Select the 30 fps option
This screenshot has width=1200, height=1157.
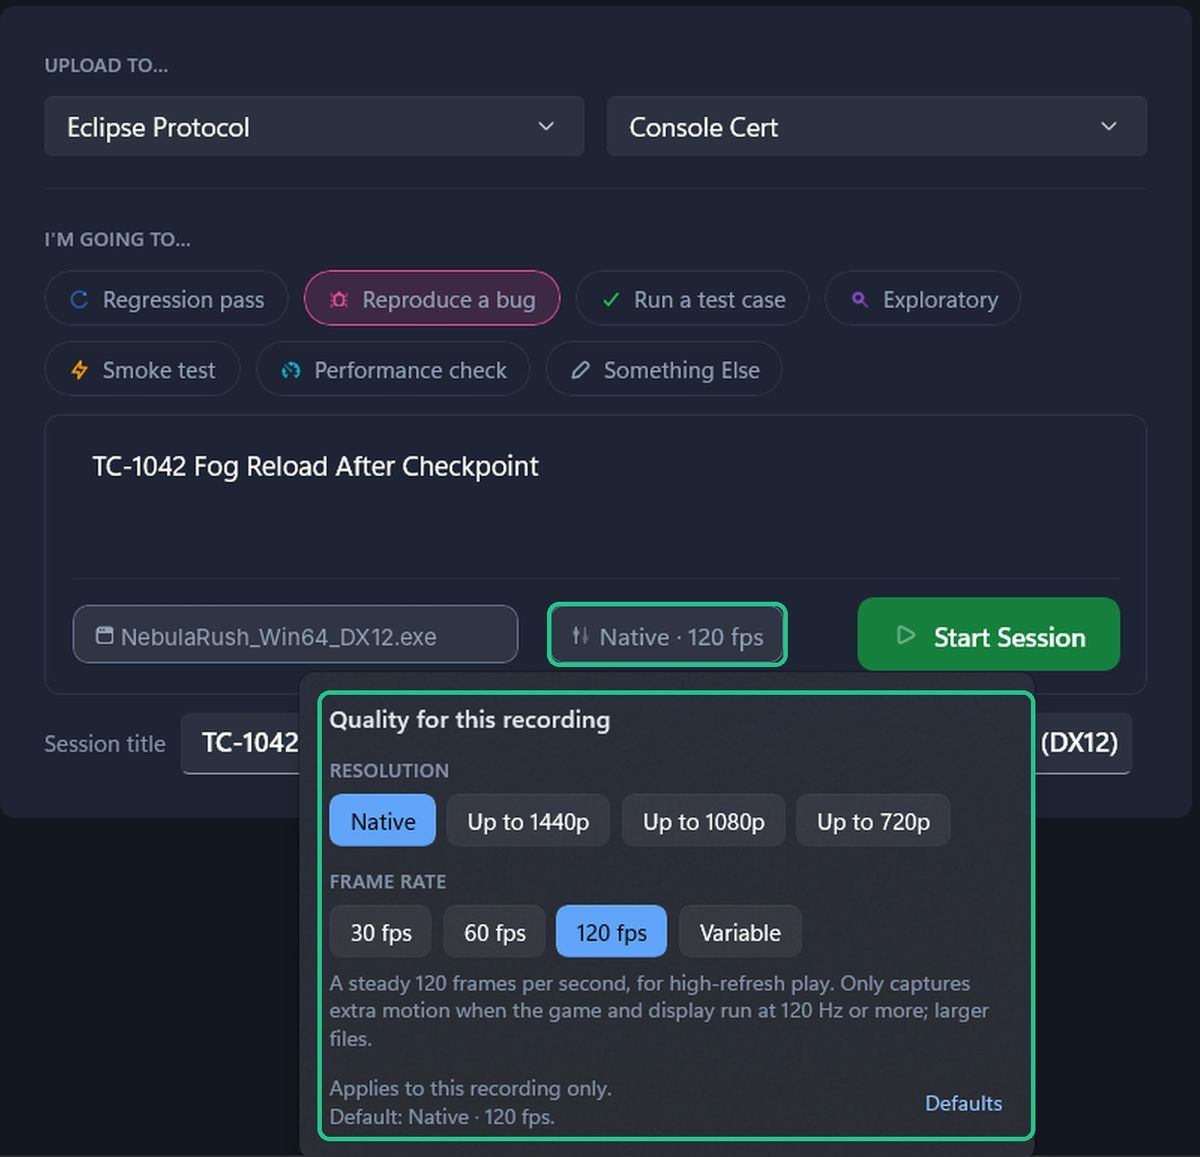[x=381, y=932]
